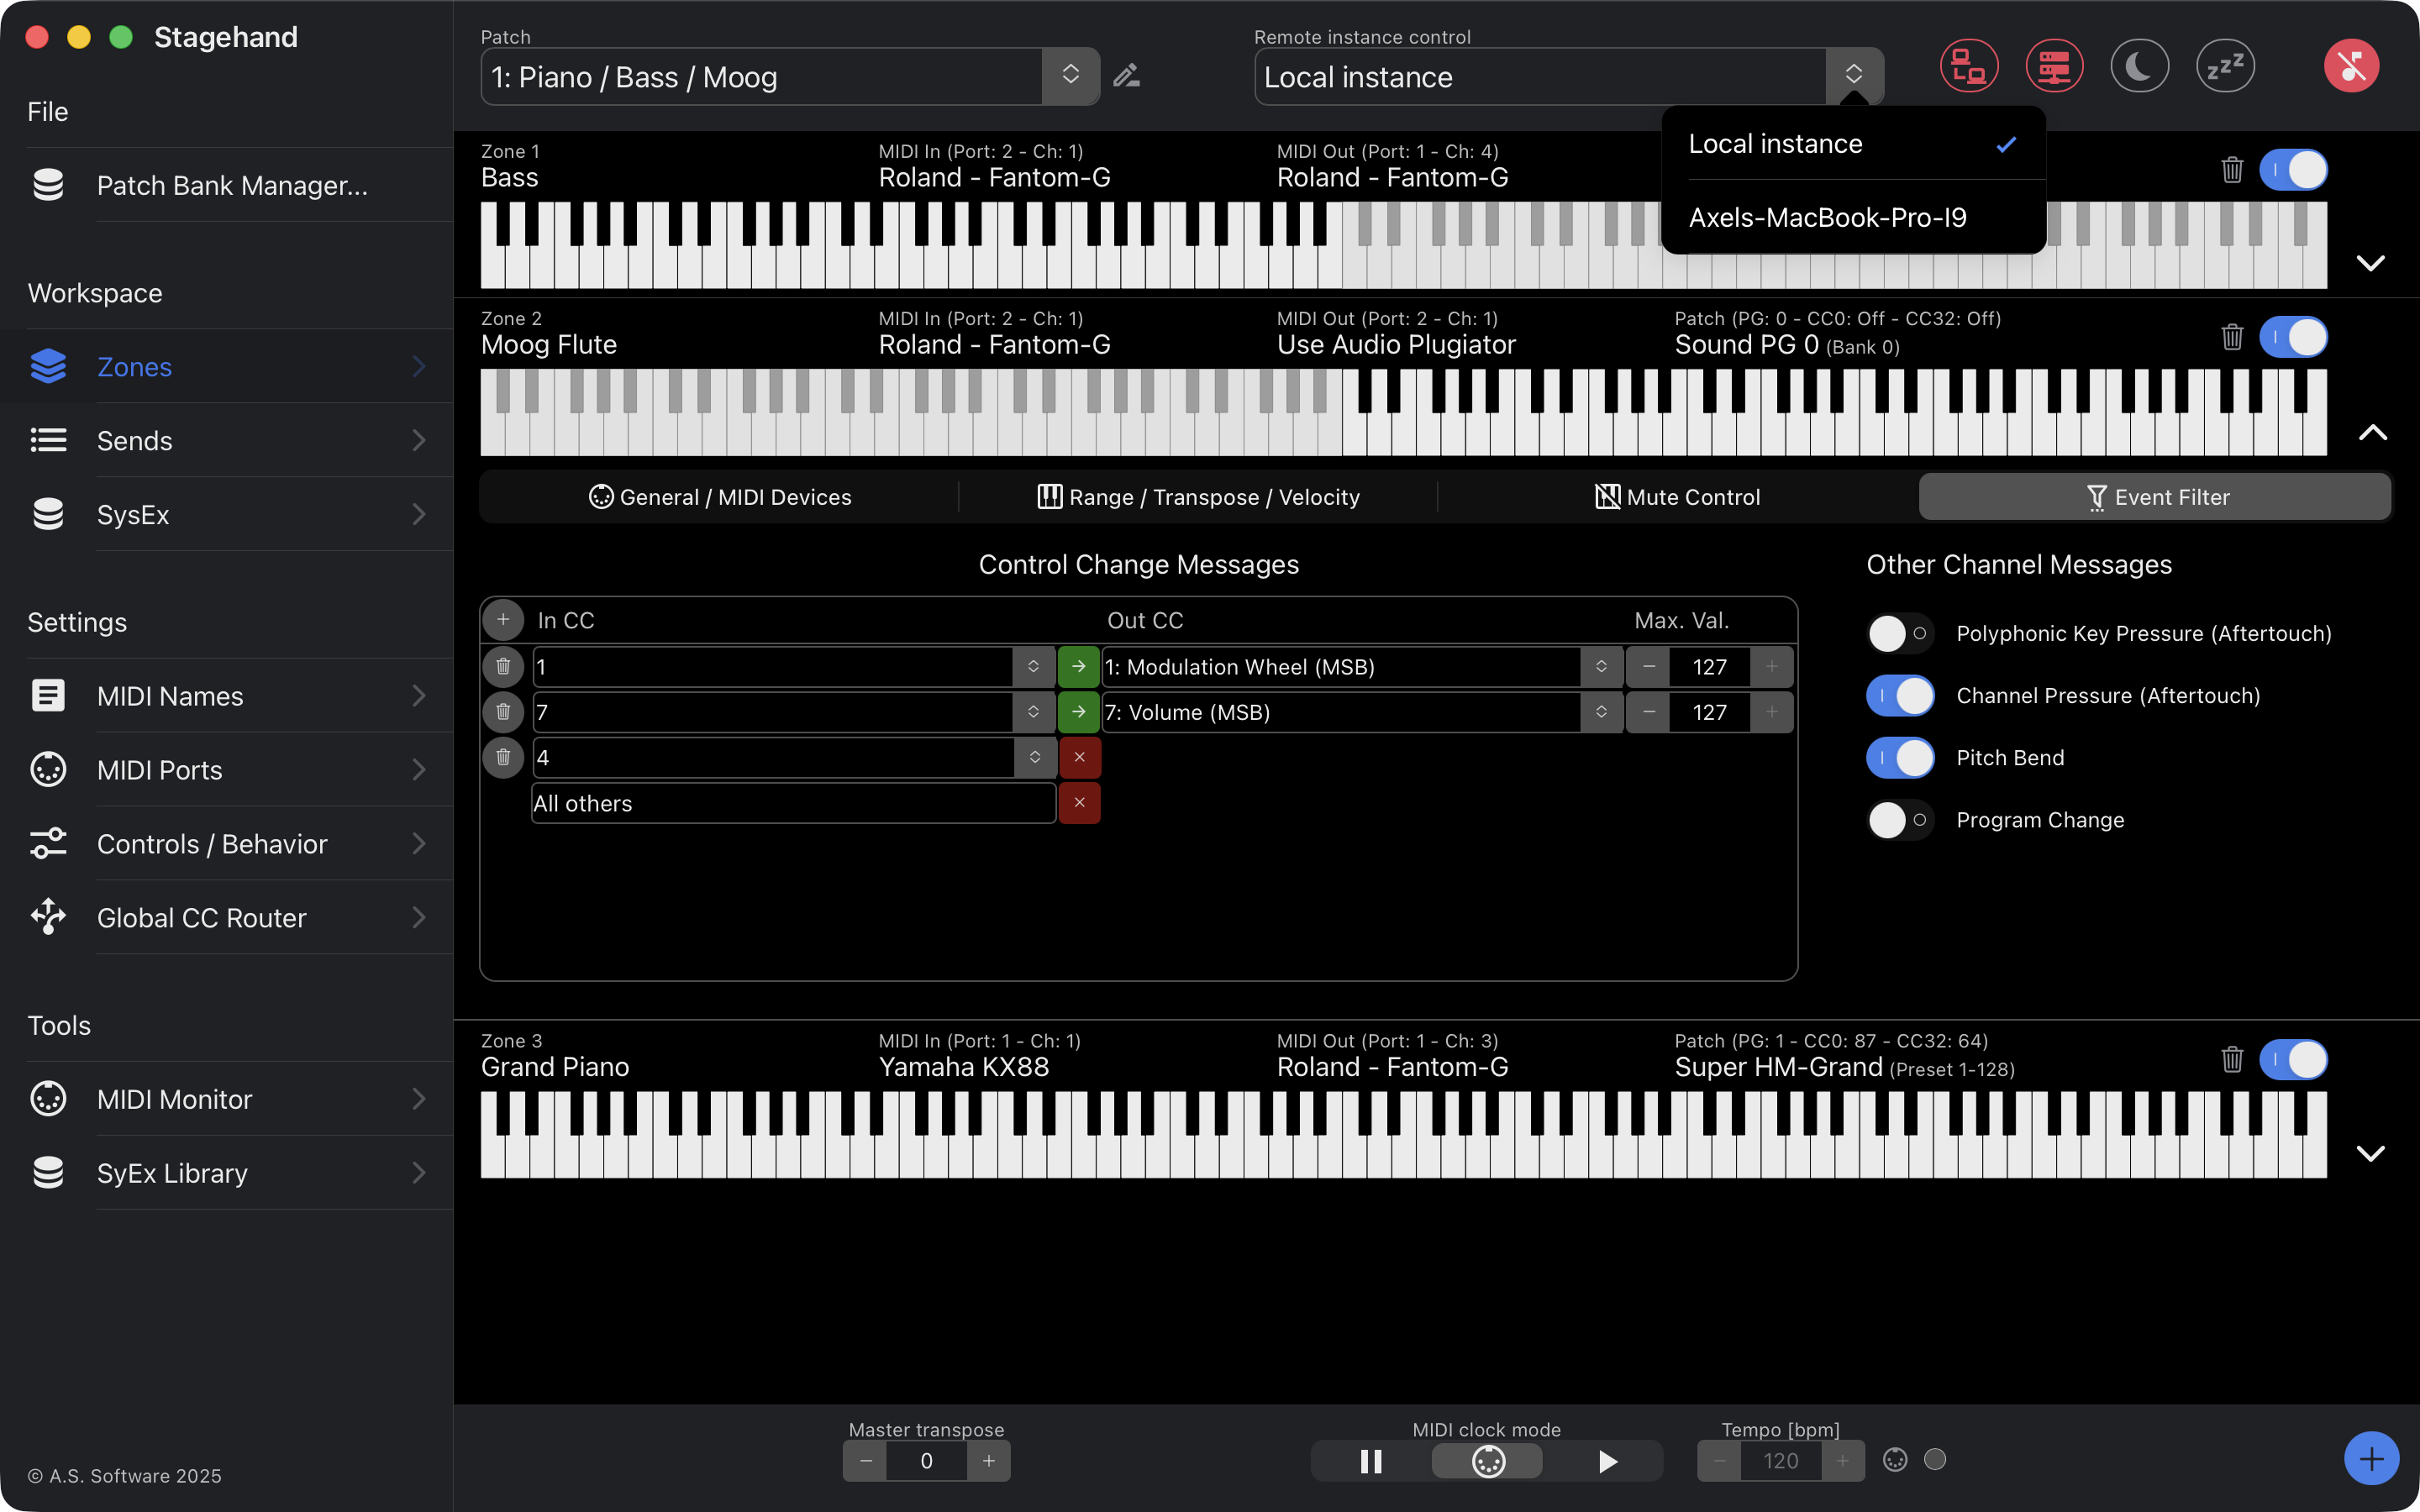Turn off Channel Pressure (Aftertouch) toggle
Image resolution: width=2420 pixels, height=1512 pixels.
[1900, 695]
